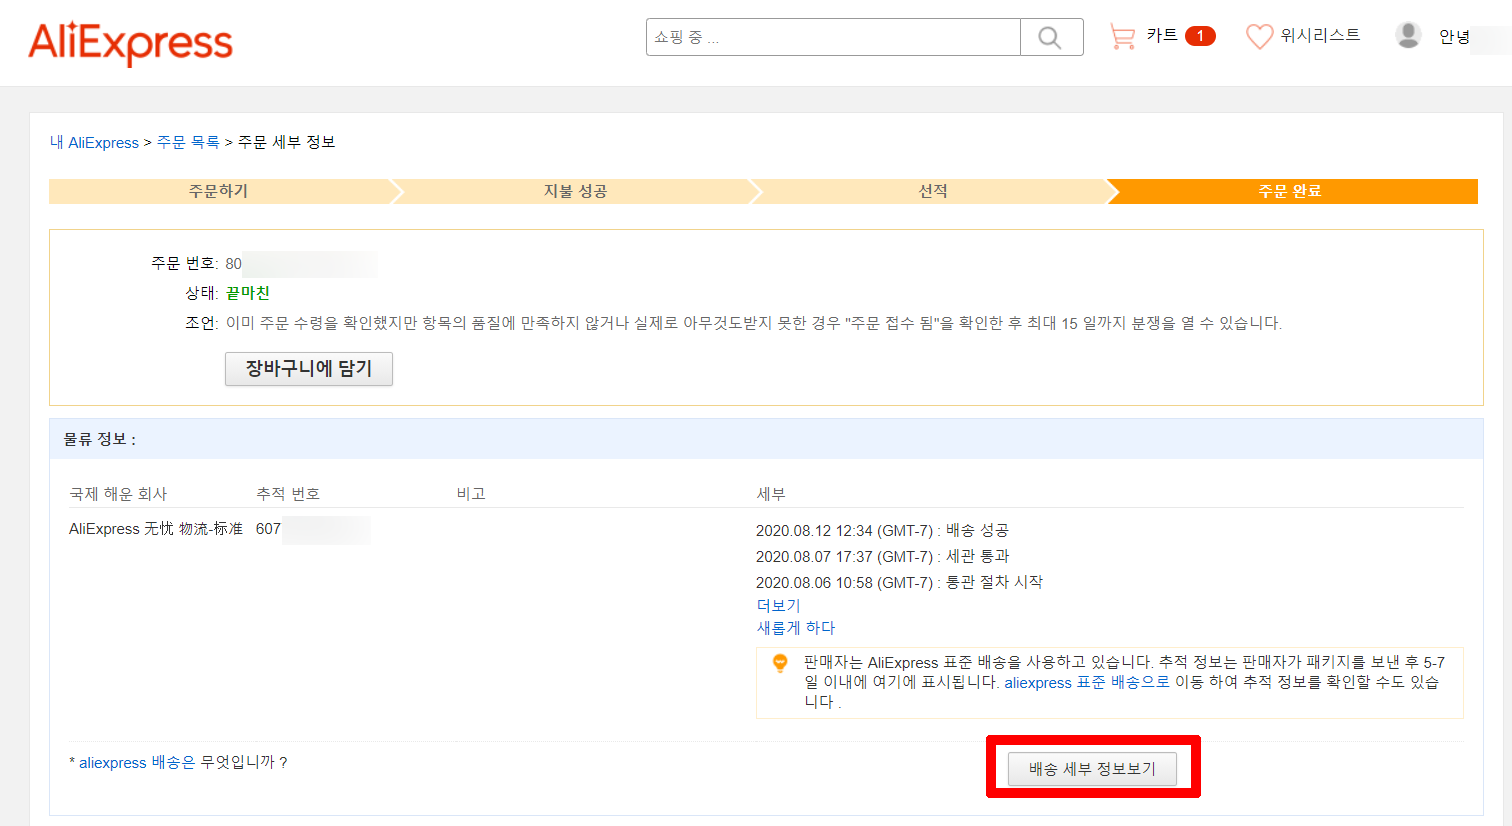Viewport: 1512px width, 826px height.
Task: Click the 세부 column header
Action: click(x=771, y=494)
